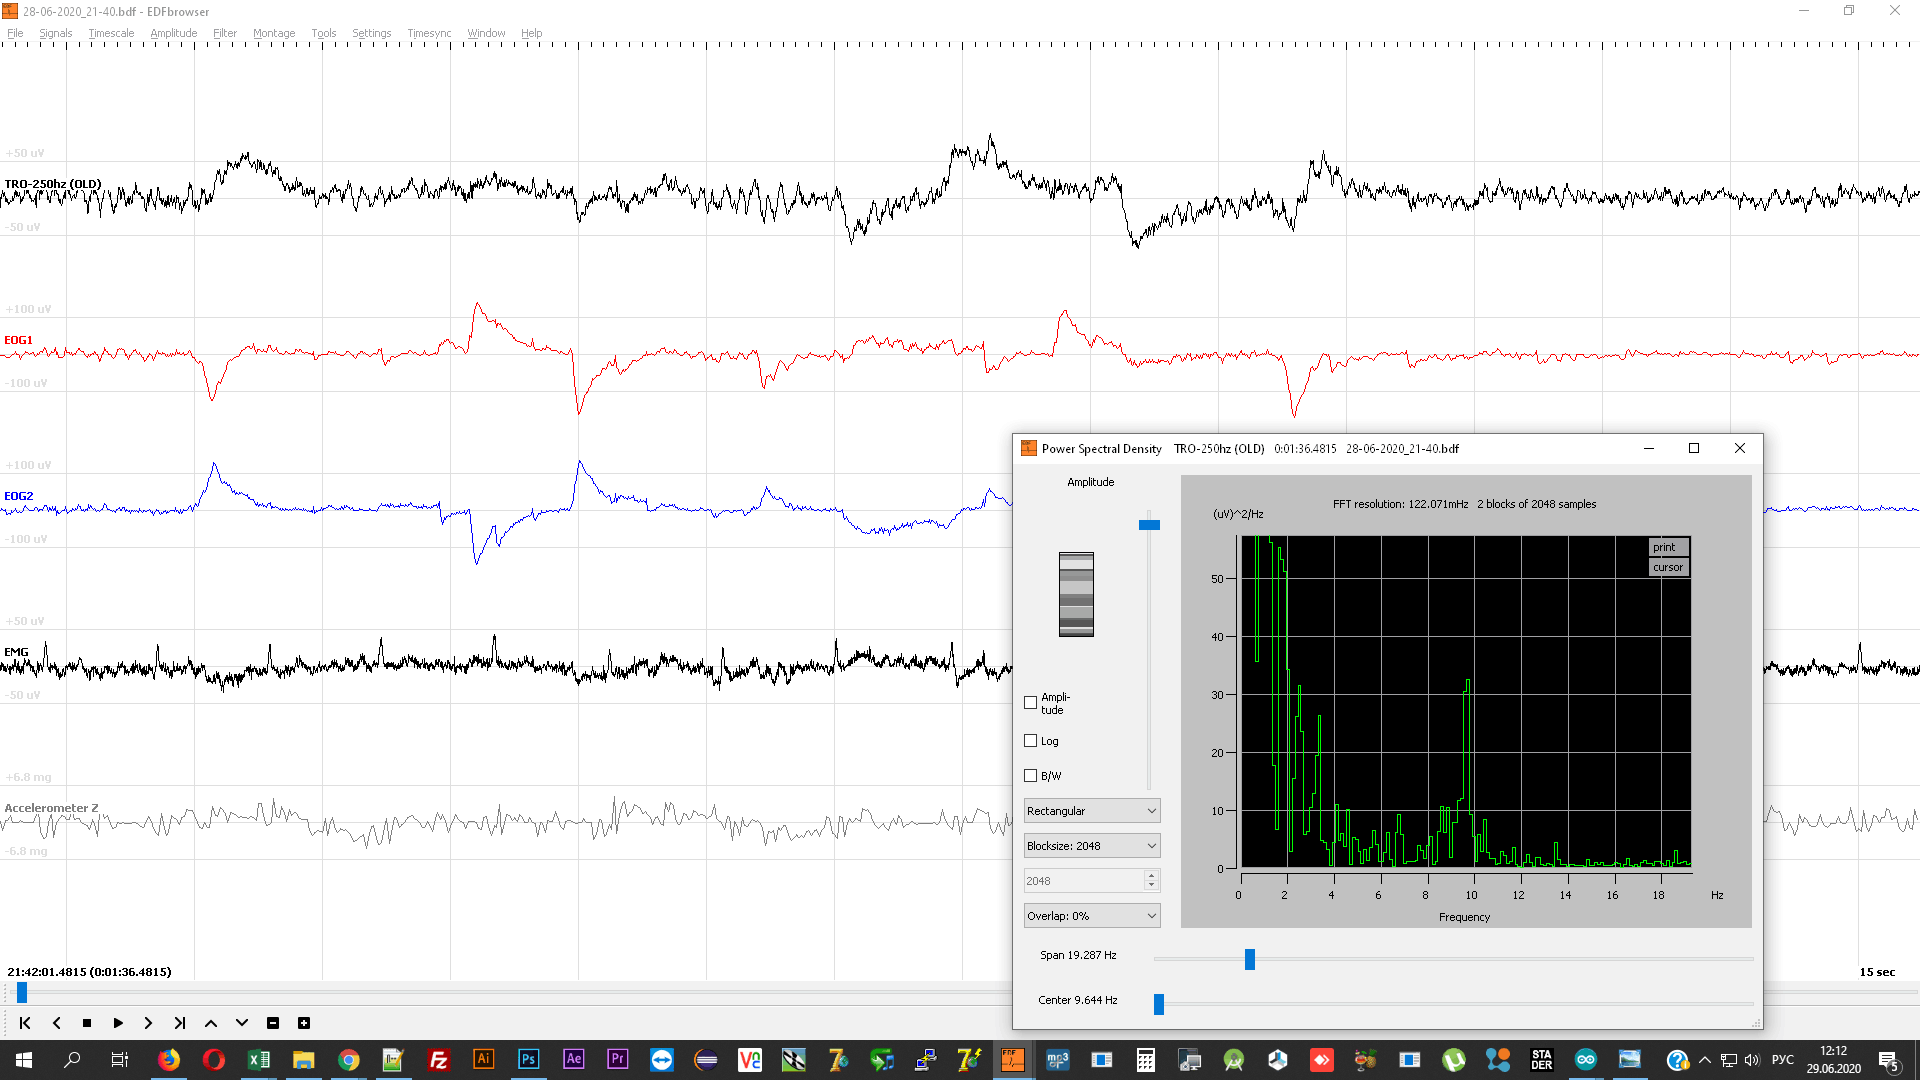The height and width of the screenshot is (1080, 1920).
Task: Open the Filter menu
Action: pos(225,33)
